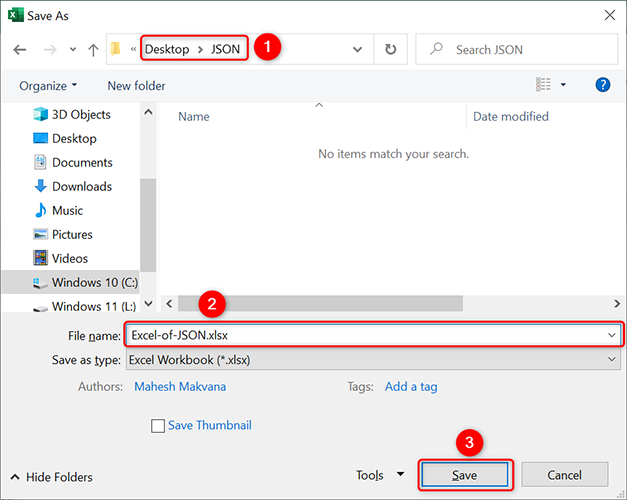The width and height of the screenshot is (627, 500).
Task: Select the Music folder icon
Action: pyautogui.click(x=41, y=210)
